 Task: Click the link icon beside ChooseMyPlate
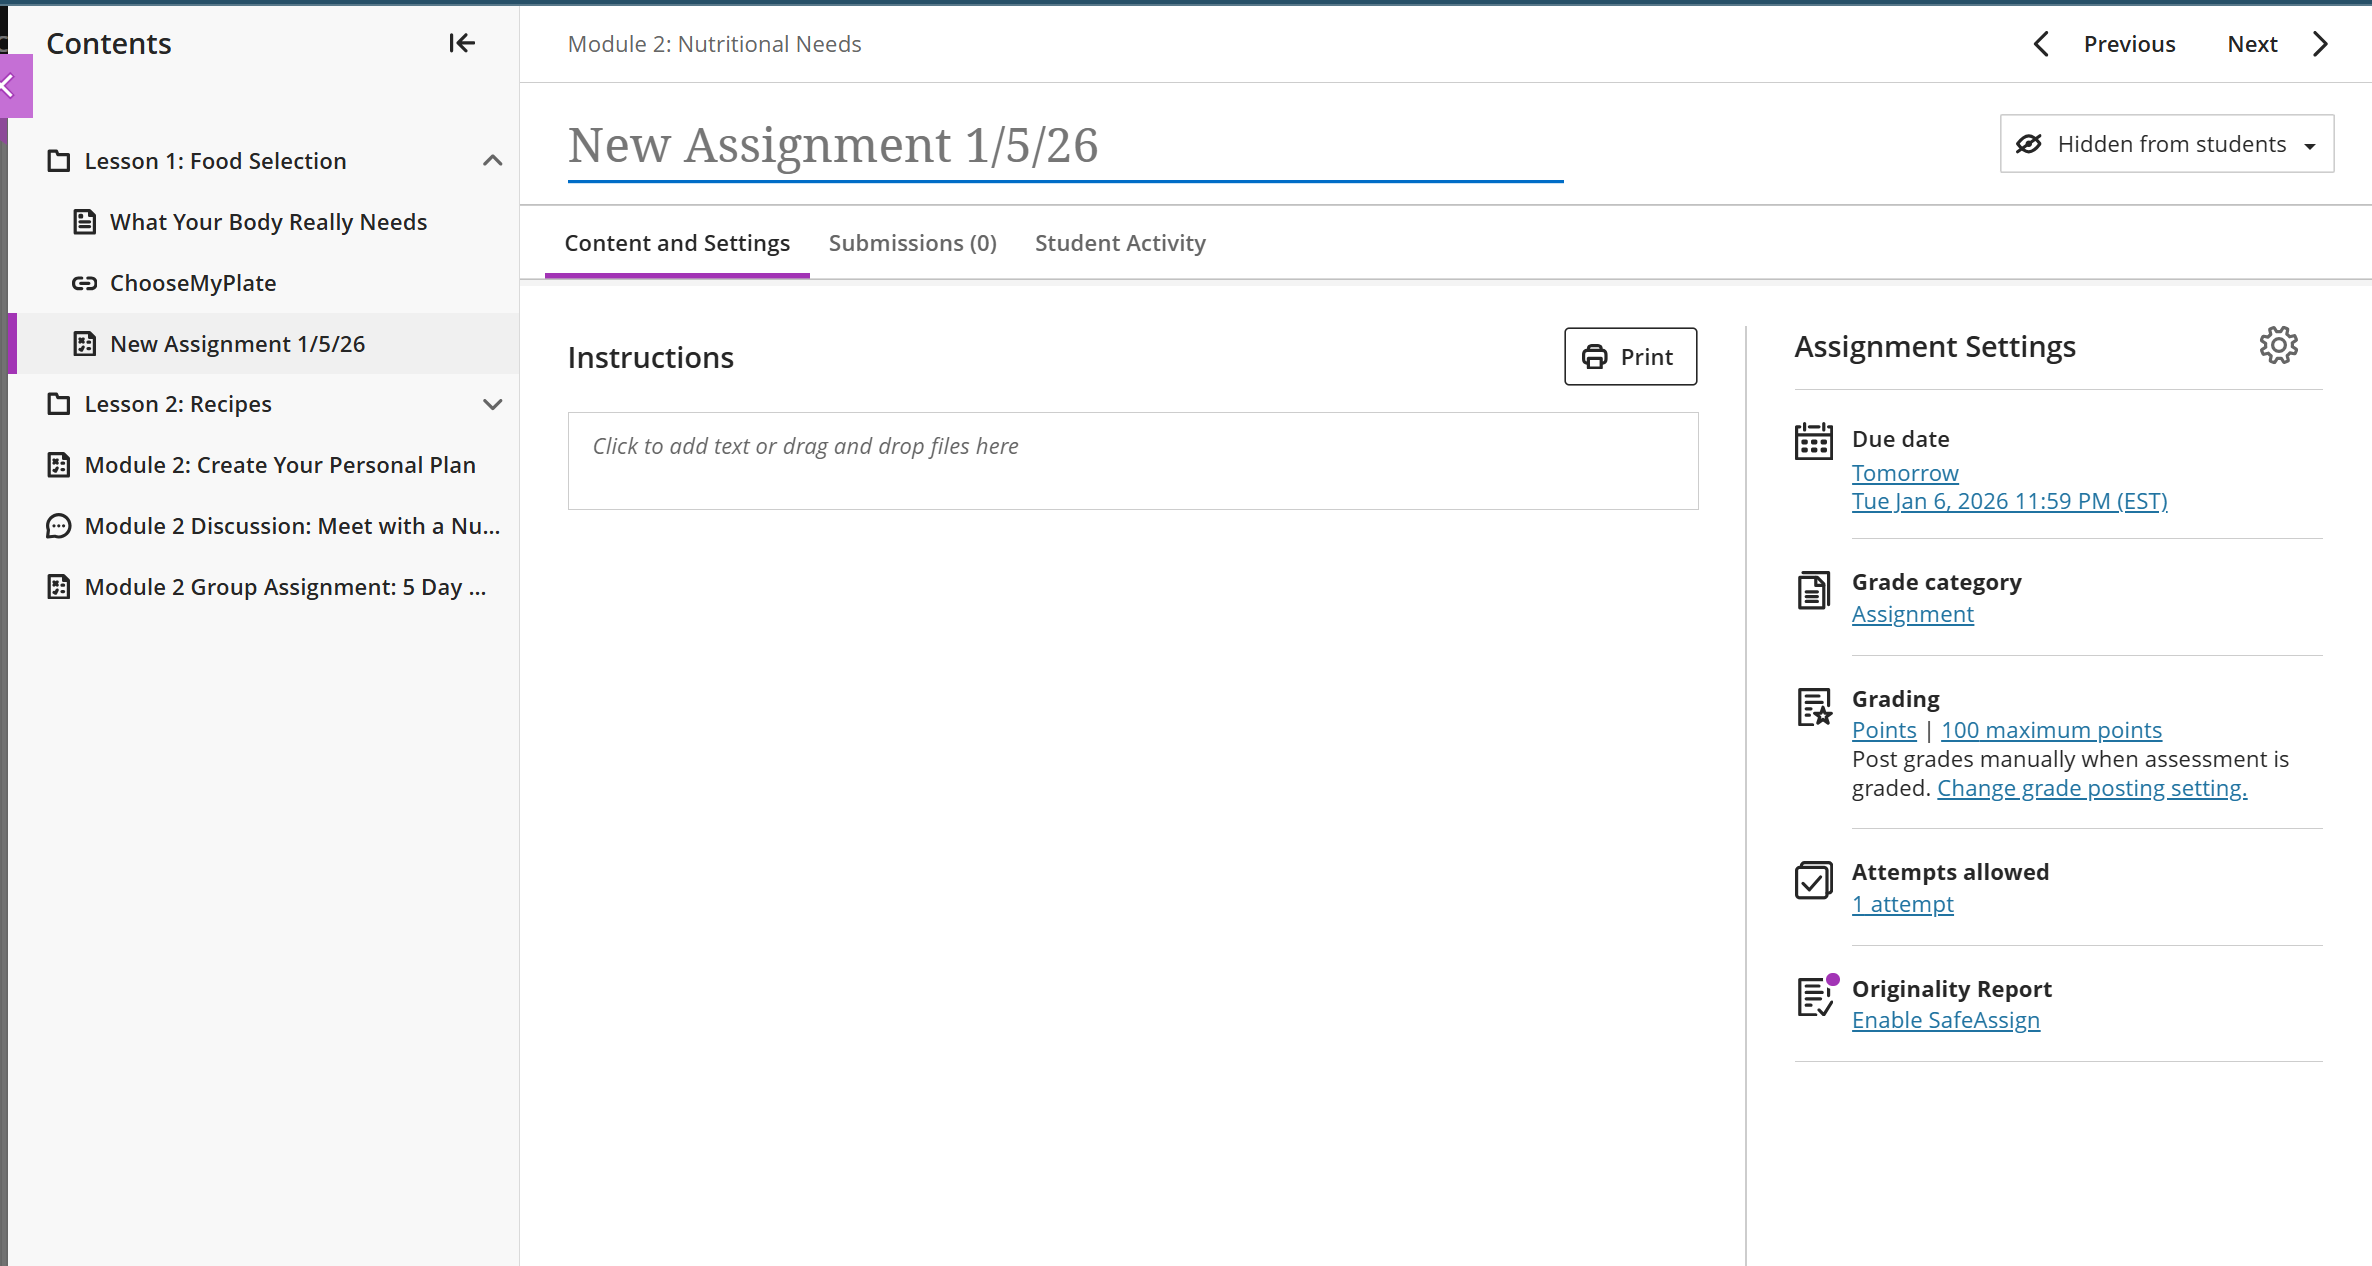[85, 283]
